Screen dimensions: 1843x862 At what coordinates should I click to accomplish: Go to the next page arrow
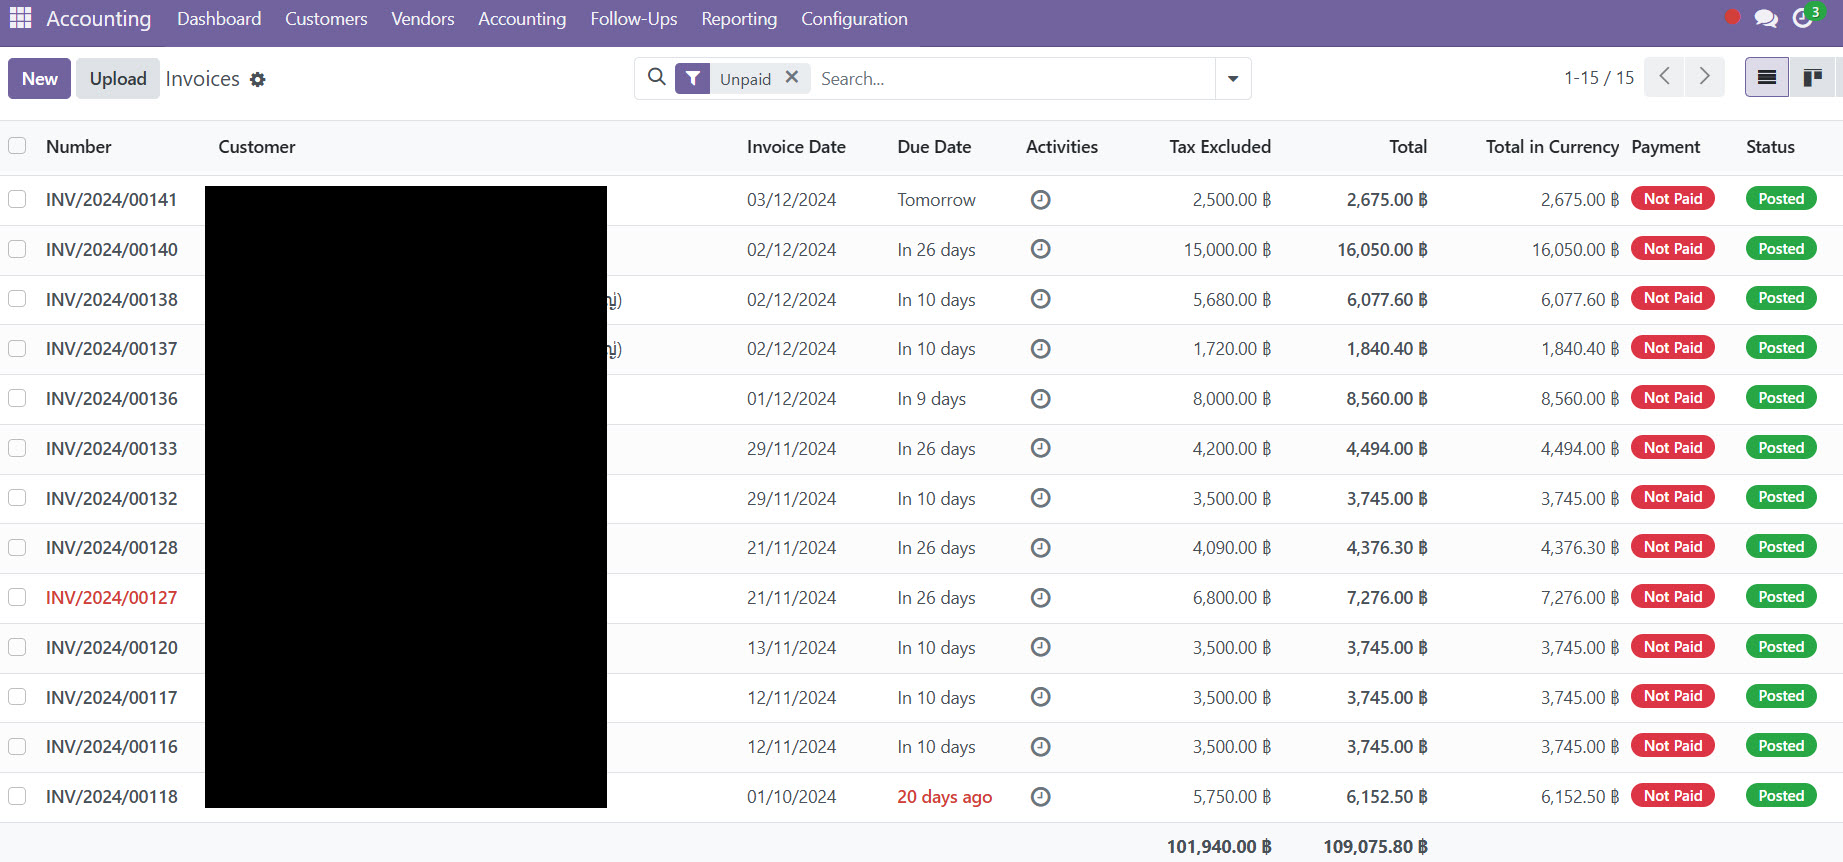tap(1704, 77)
